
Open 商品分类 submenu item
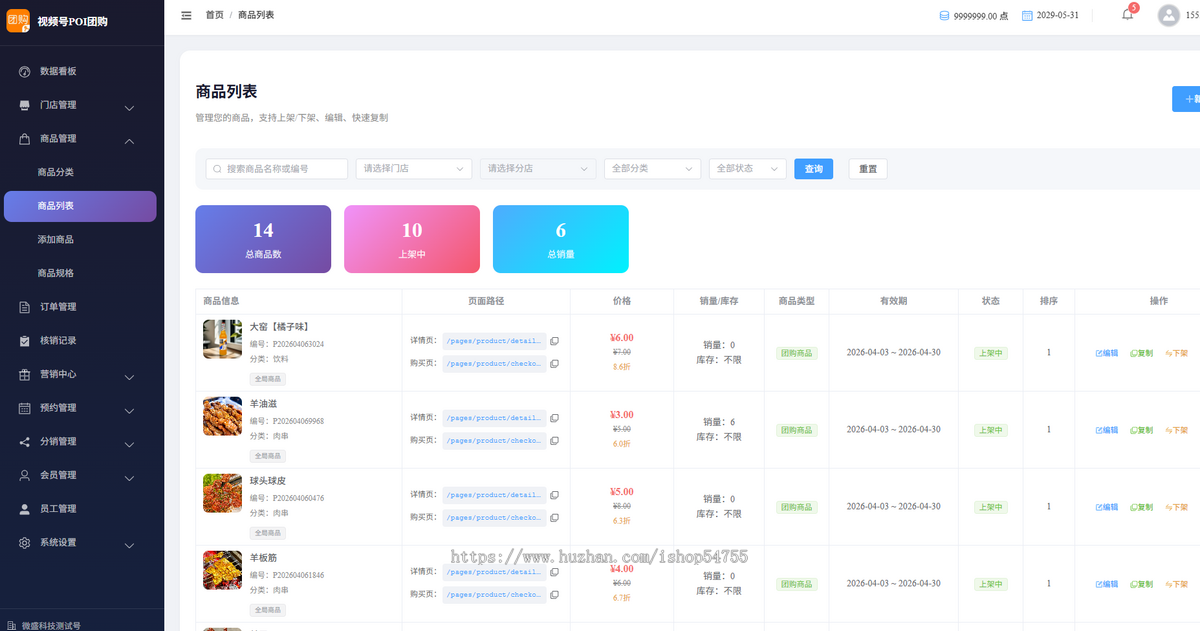point(80,172)
